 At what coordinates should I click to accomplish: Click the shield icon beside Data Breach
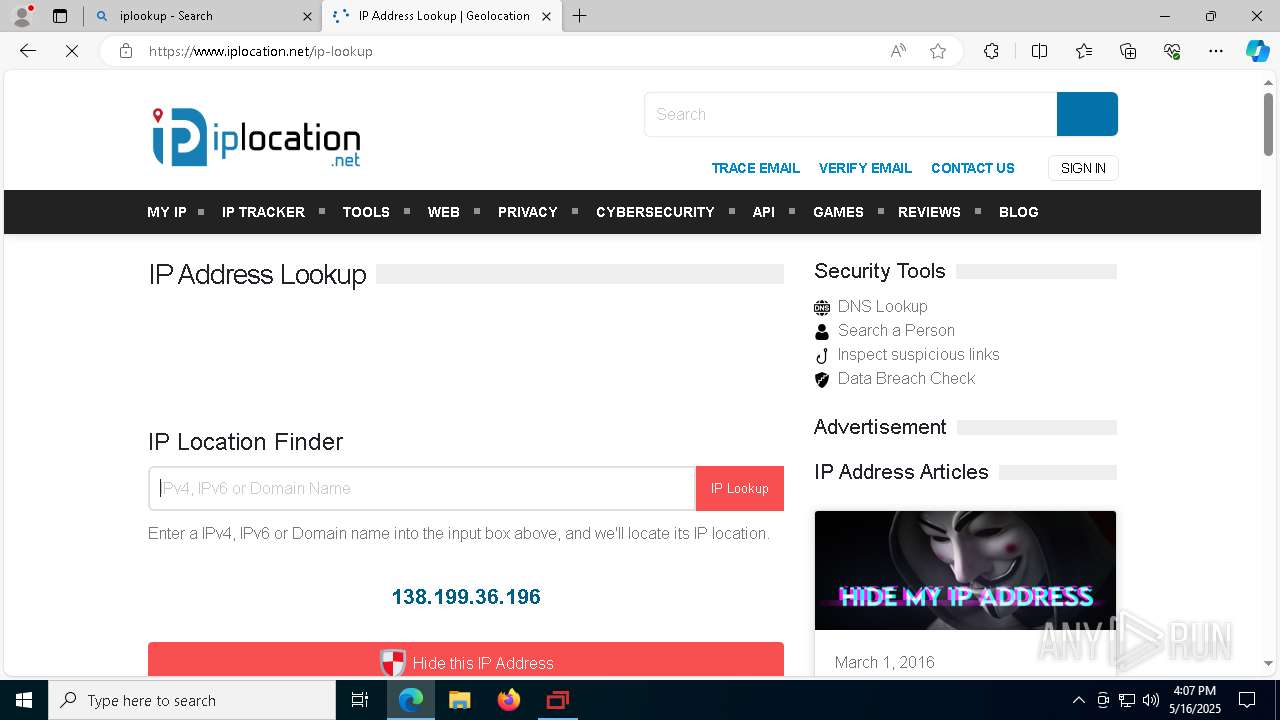coord(822,379)
